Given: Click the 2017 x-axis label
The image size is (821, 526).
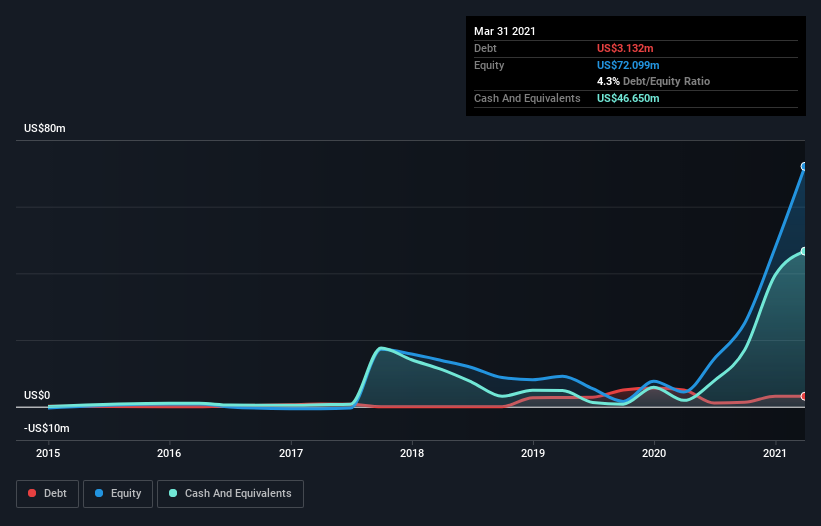Looking at the screenshot, I should tap(291, 453).
